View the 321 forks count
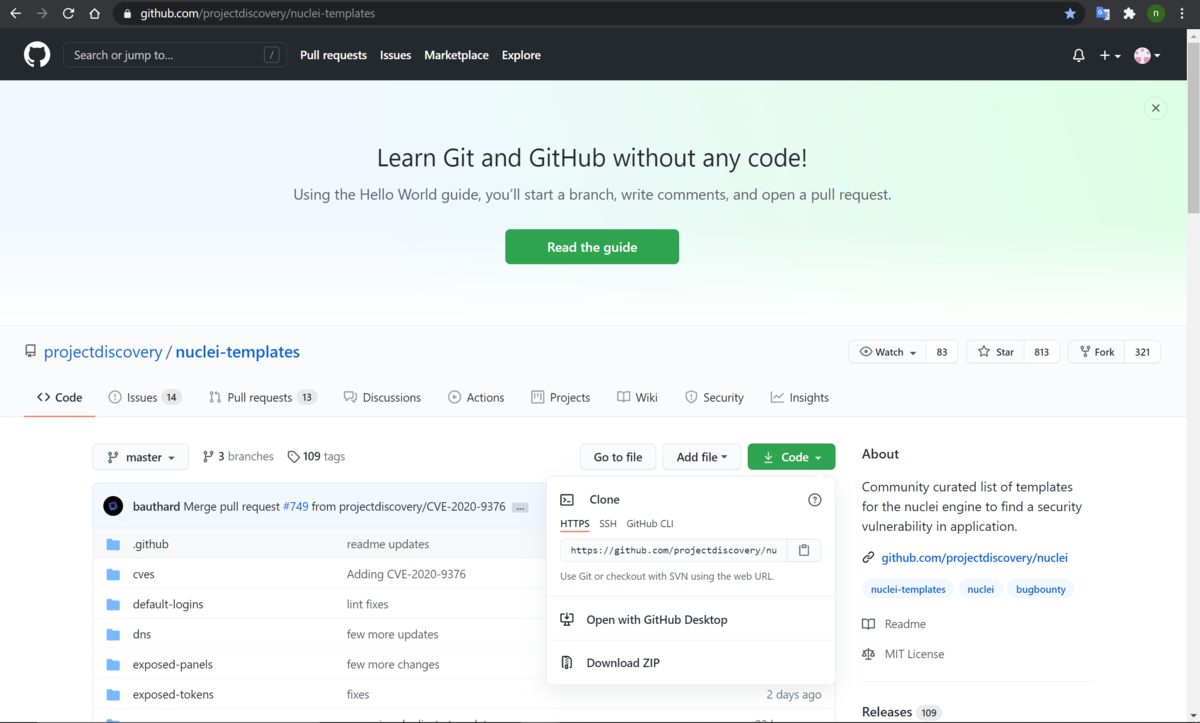1200x723 pixels. pos(1142,352)
